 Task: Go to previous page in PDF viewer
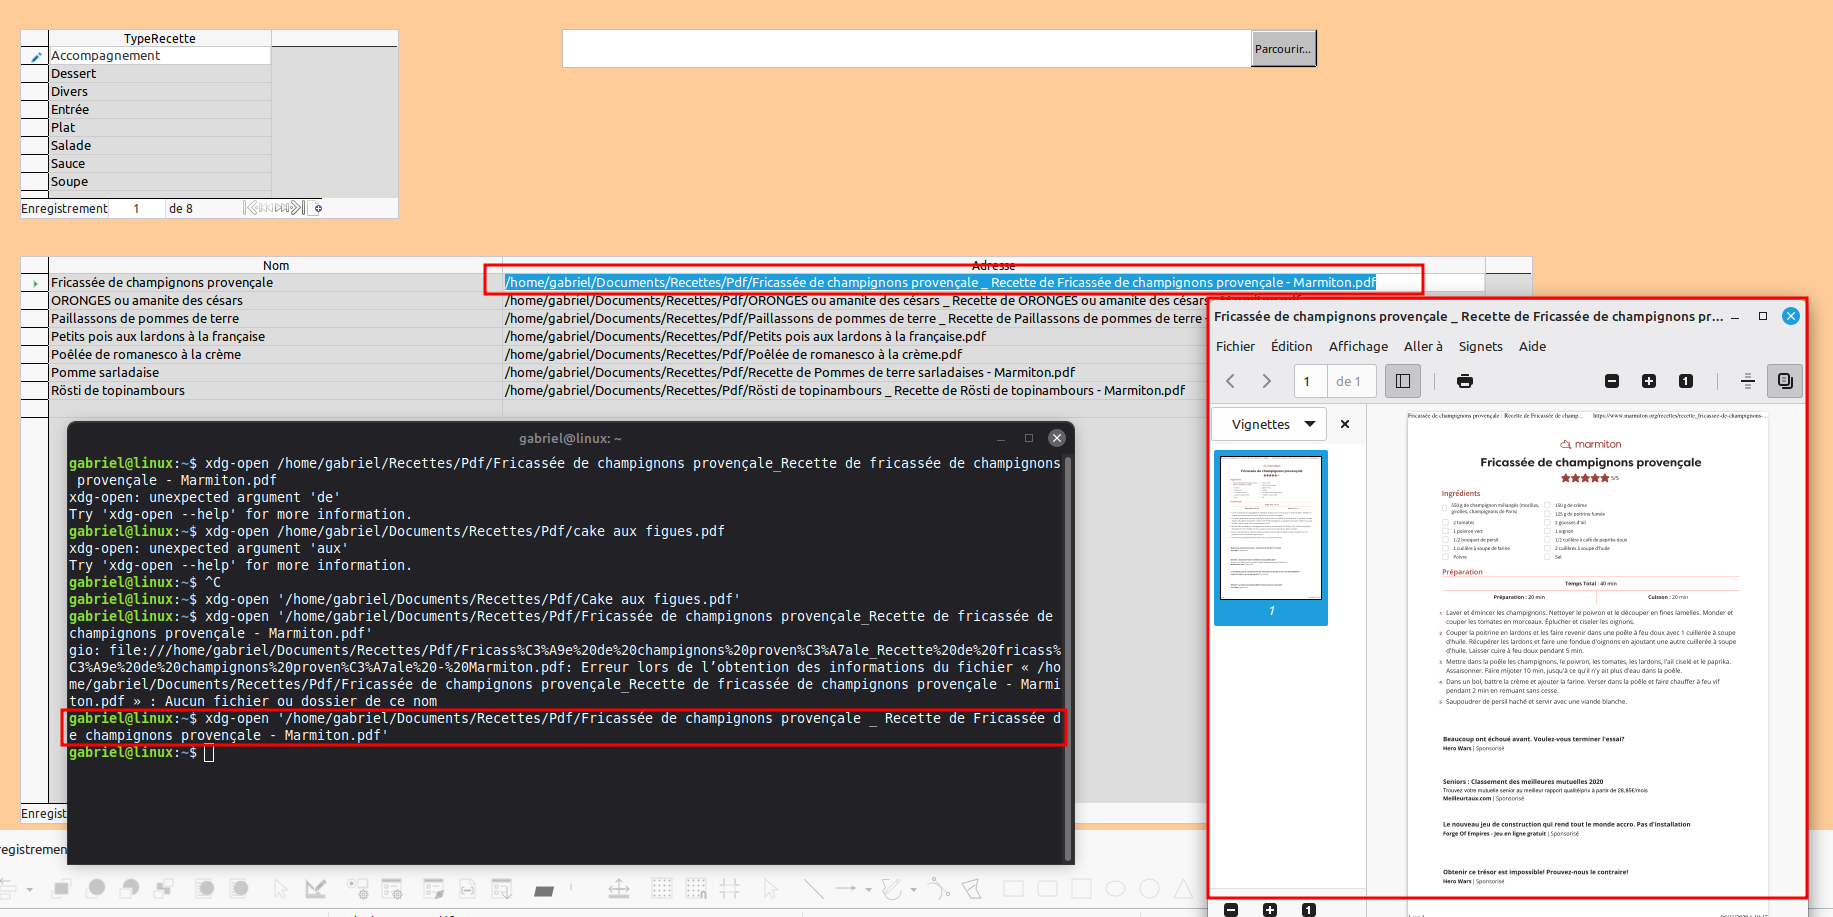(1231, 381)
